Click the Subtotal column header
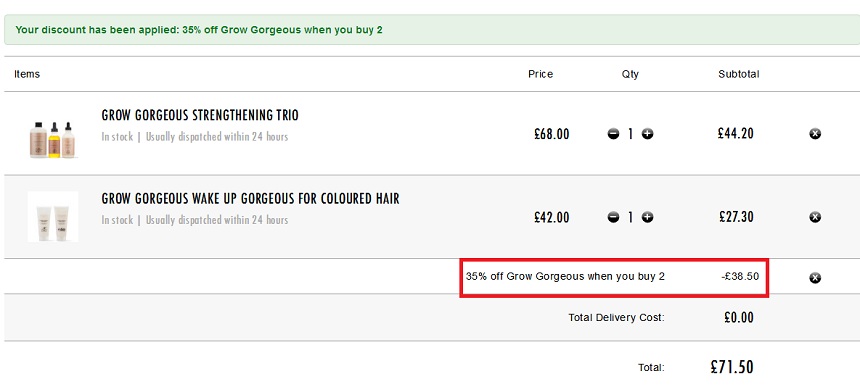 (739, 74)
